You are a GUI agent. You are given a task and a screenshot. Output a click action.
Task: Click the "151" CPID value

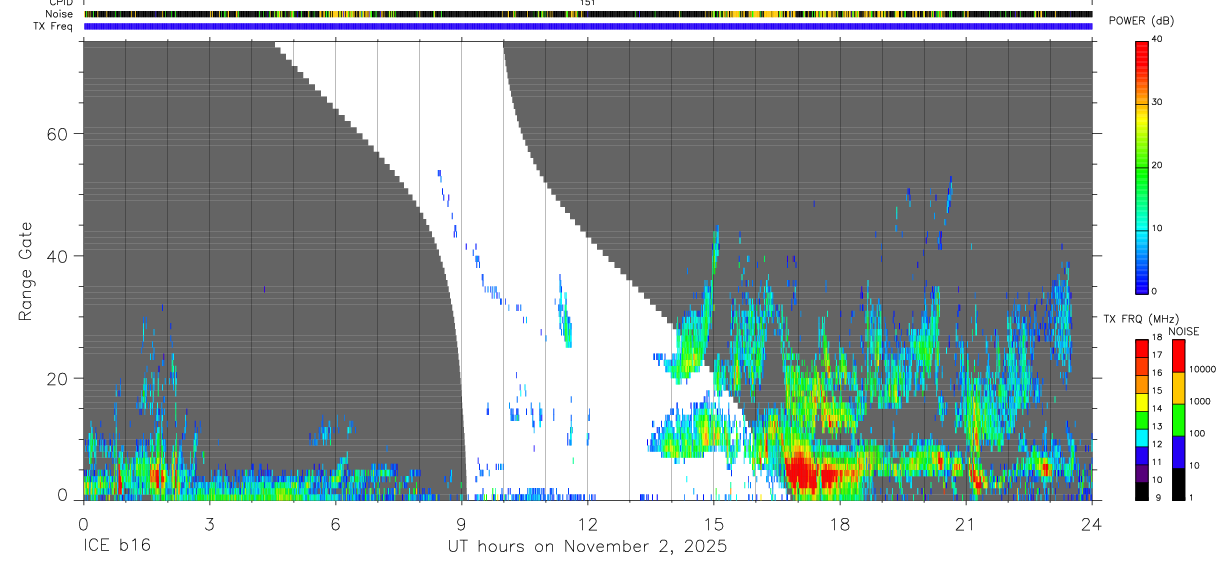pyautogui.click(x=588, y=3)
